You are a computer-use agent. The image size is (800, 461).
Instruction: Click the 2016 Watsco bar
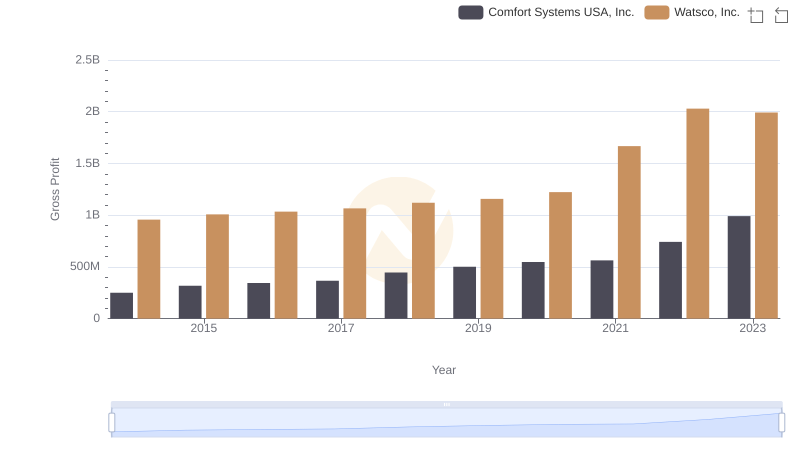(286, 265)
